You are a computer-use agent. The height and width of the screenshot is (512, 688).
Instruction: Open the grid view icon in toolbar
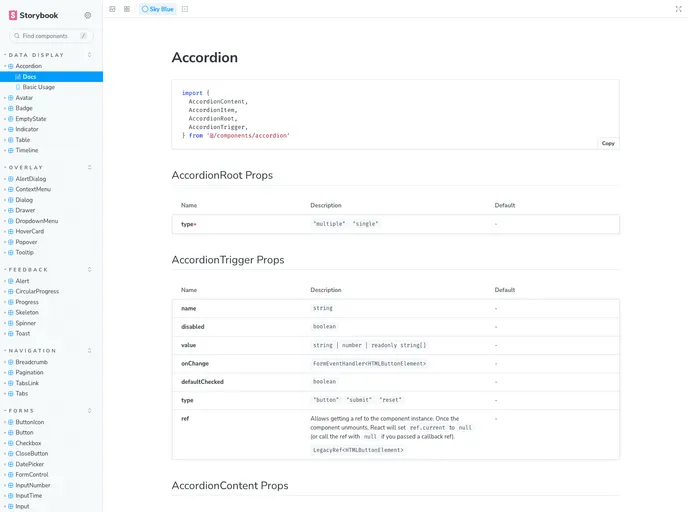coord(127,9)
